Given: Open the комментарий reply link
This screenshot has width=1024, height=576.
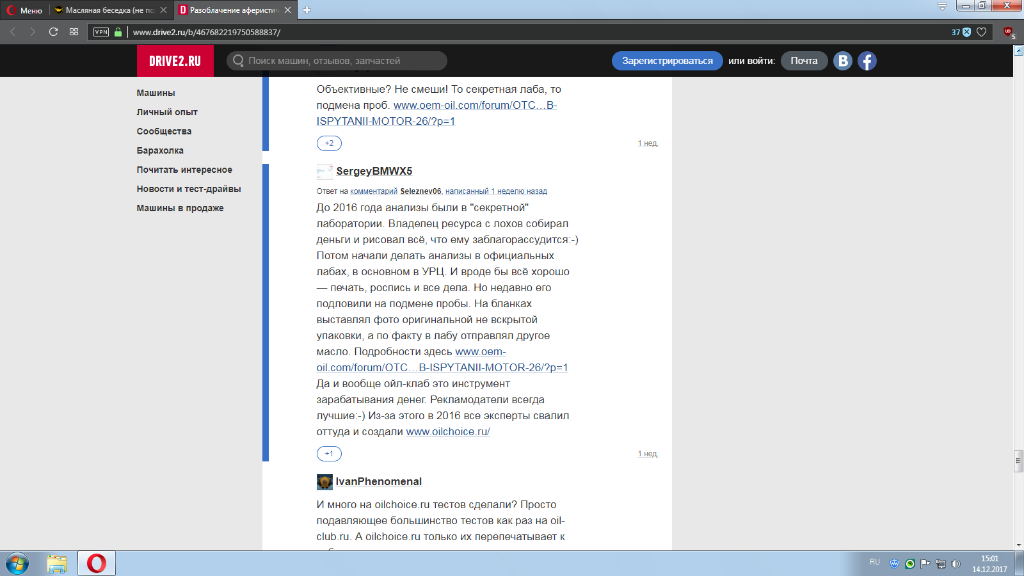Looking at the screenshot, I should pos(374,191).
